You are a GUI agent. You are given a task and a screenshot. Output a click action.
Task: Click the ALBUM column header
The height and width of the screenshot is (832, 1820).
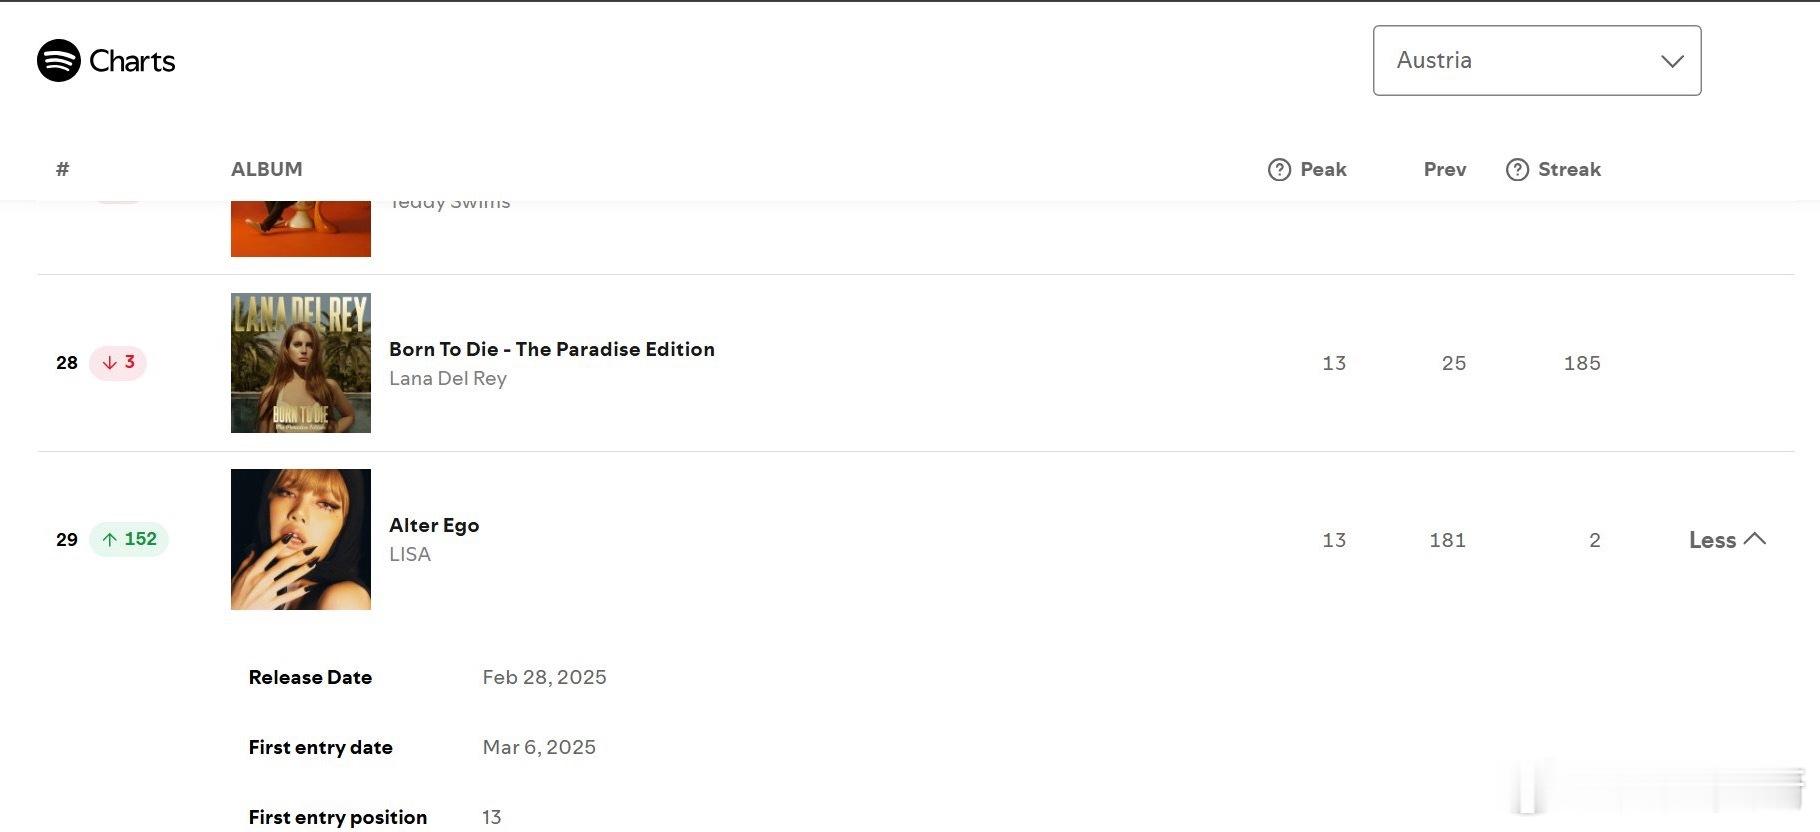tap(266, 170)
